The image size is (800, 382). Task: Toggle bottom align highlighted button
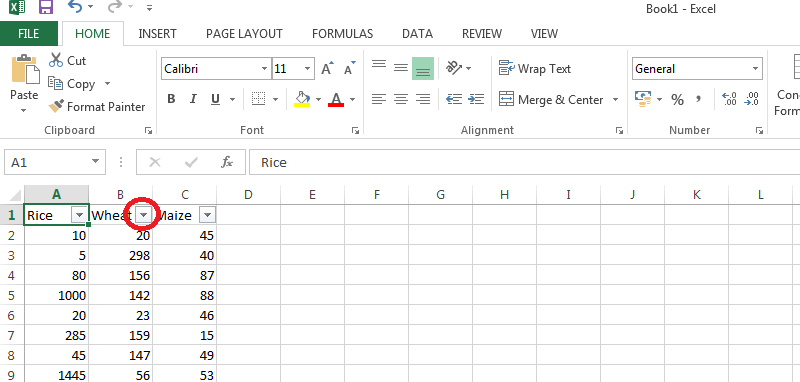[x=423, y=69]
